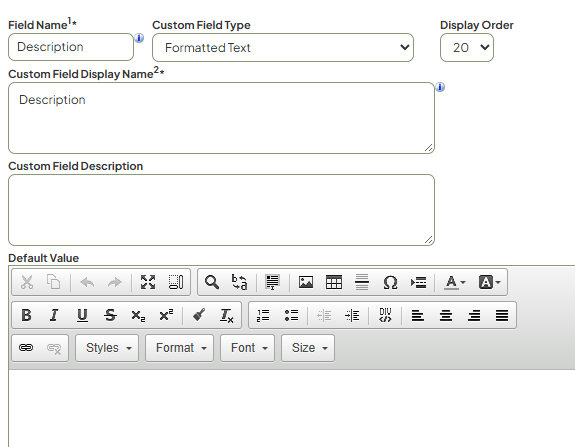The width and height of the screenshot is (575, 447).
Task: Click info icon beside Display Name textarea
Action: (x=440, y=87)
